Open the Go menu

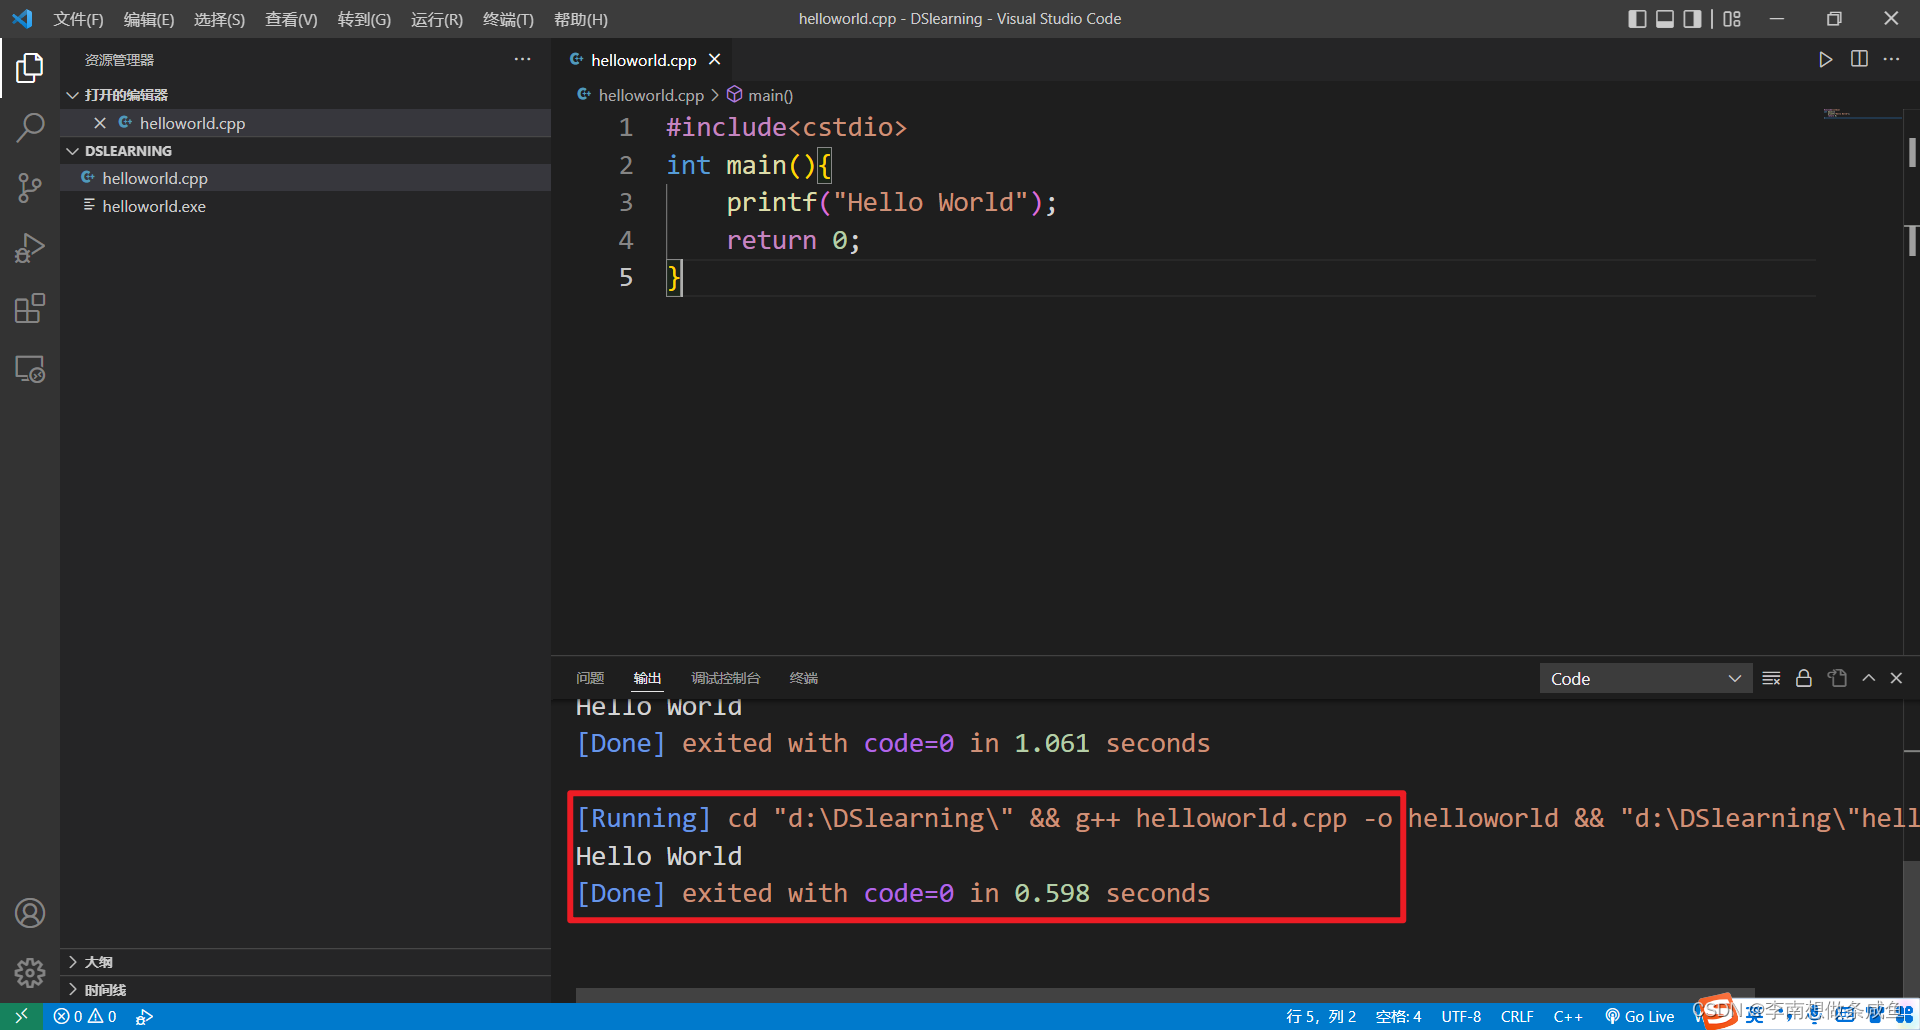pos(364,19)
